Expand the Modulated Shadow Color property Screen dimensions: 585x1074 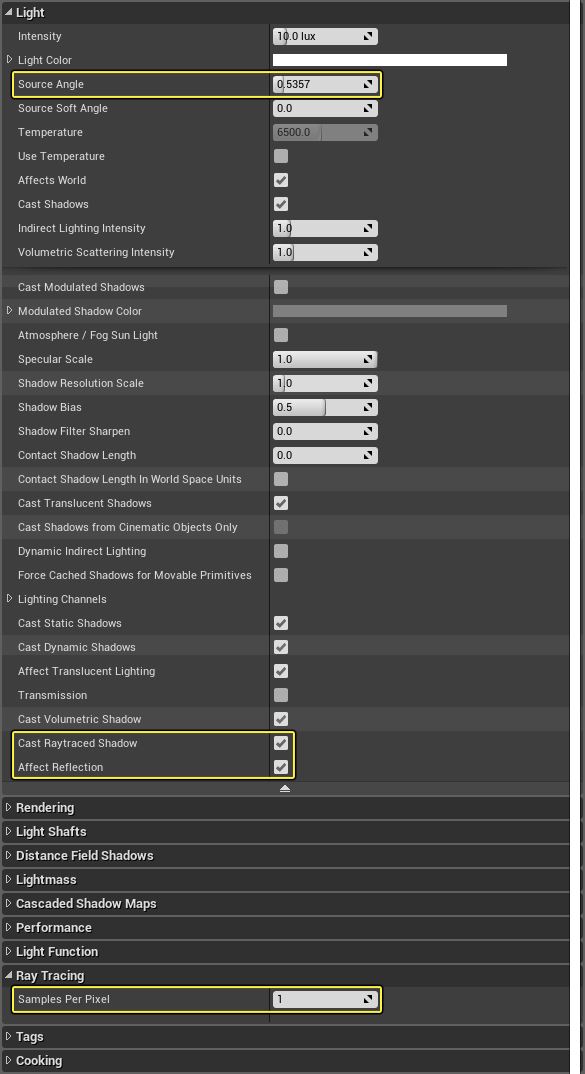[x=7, y=311]
